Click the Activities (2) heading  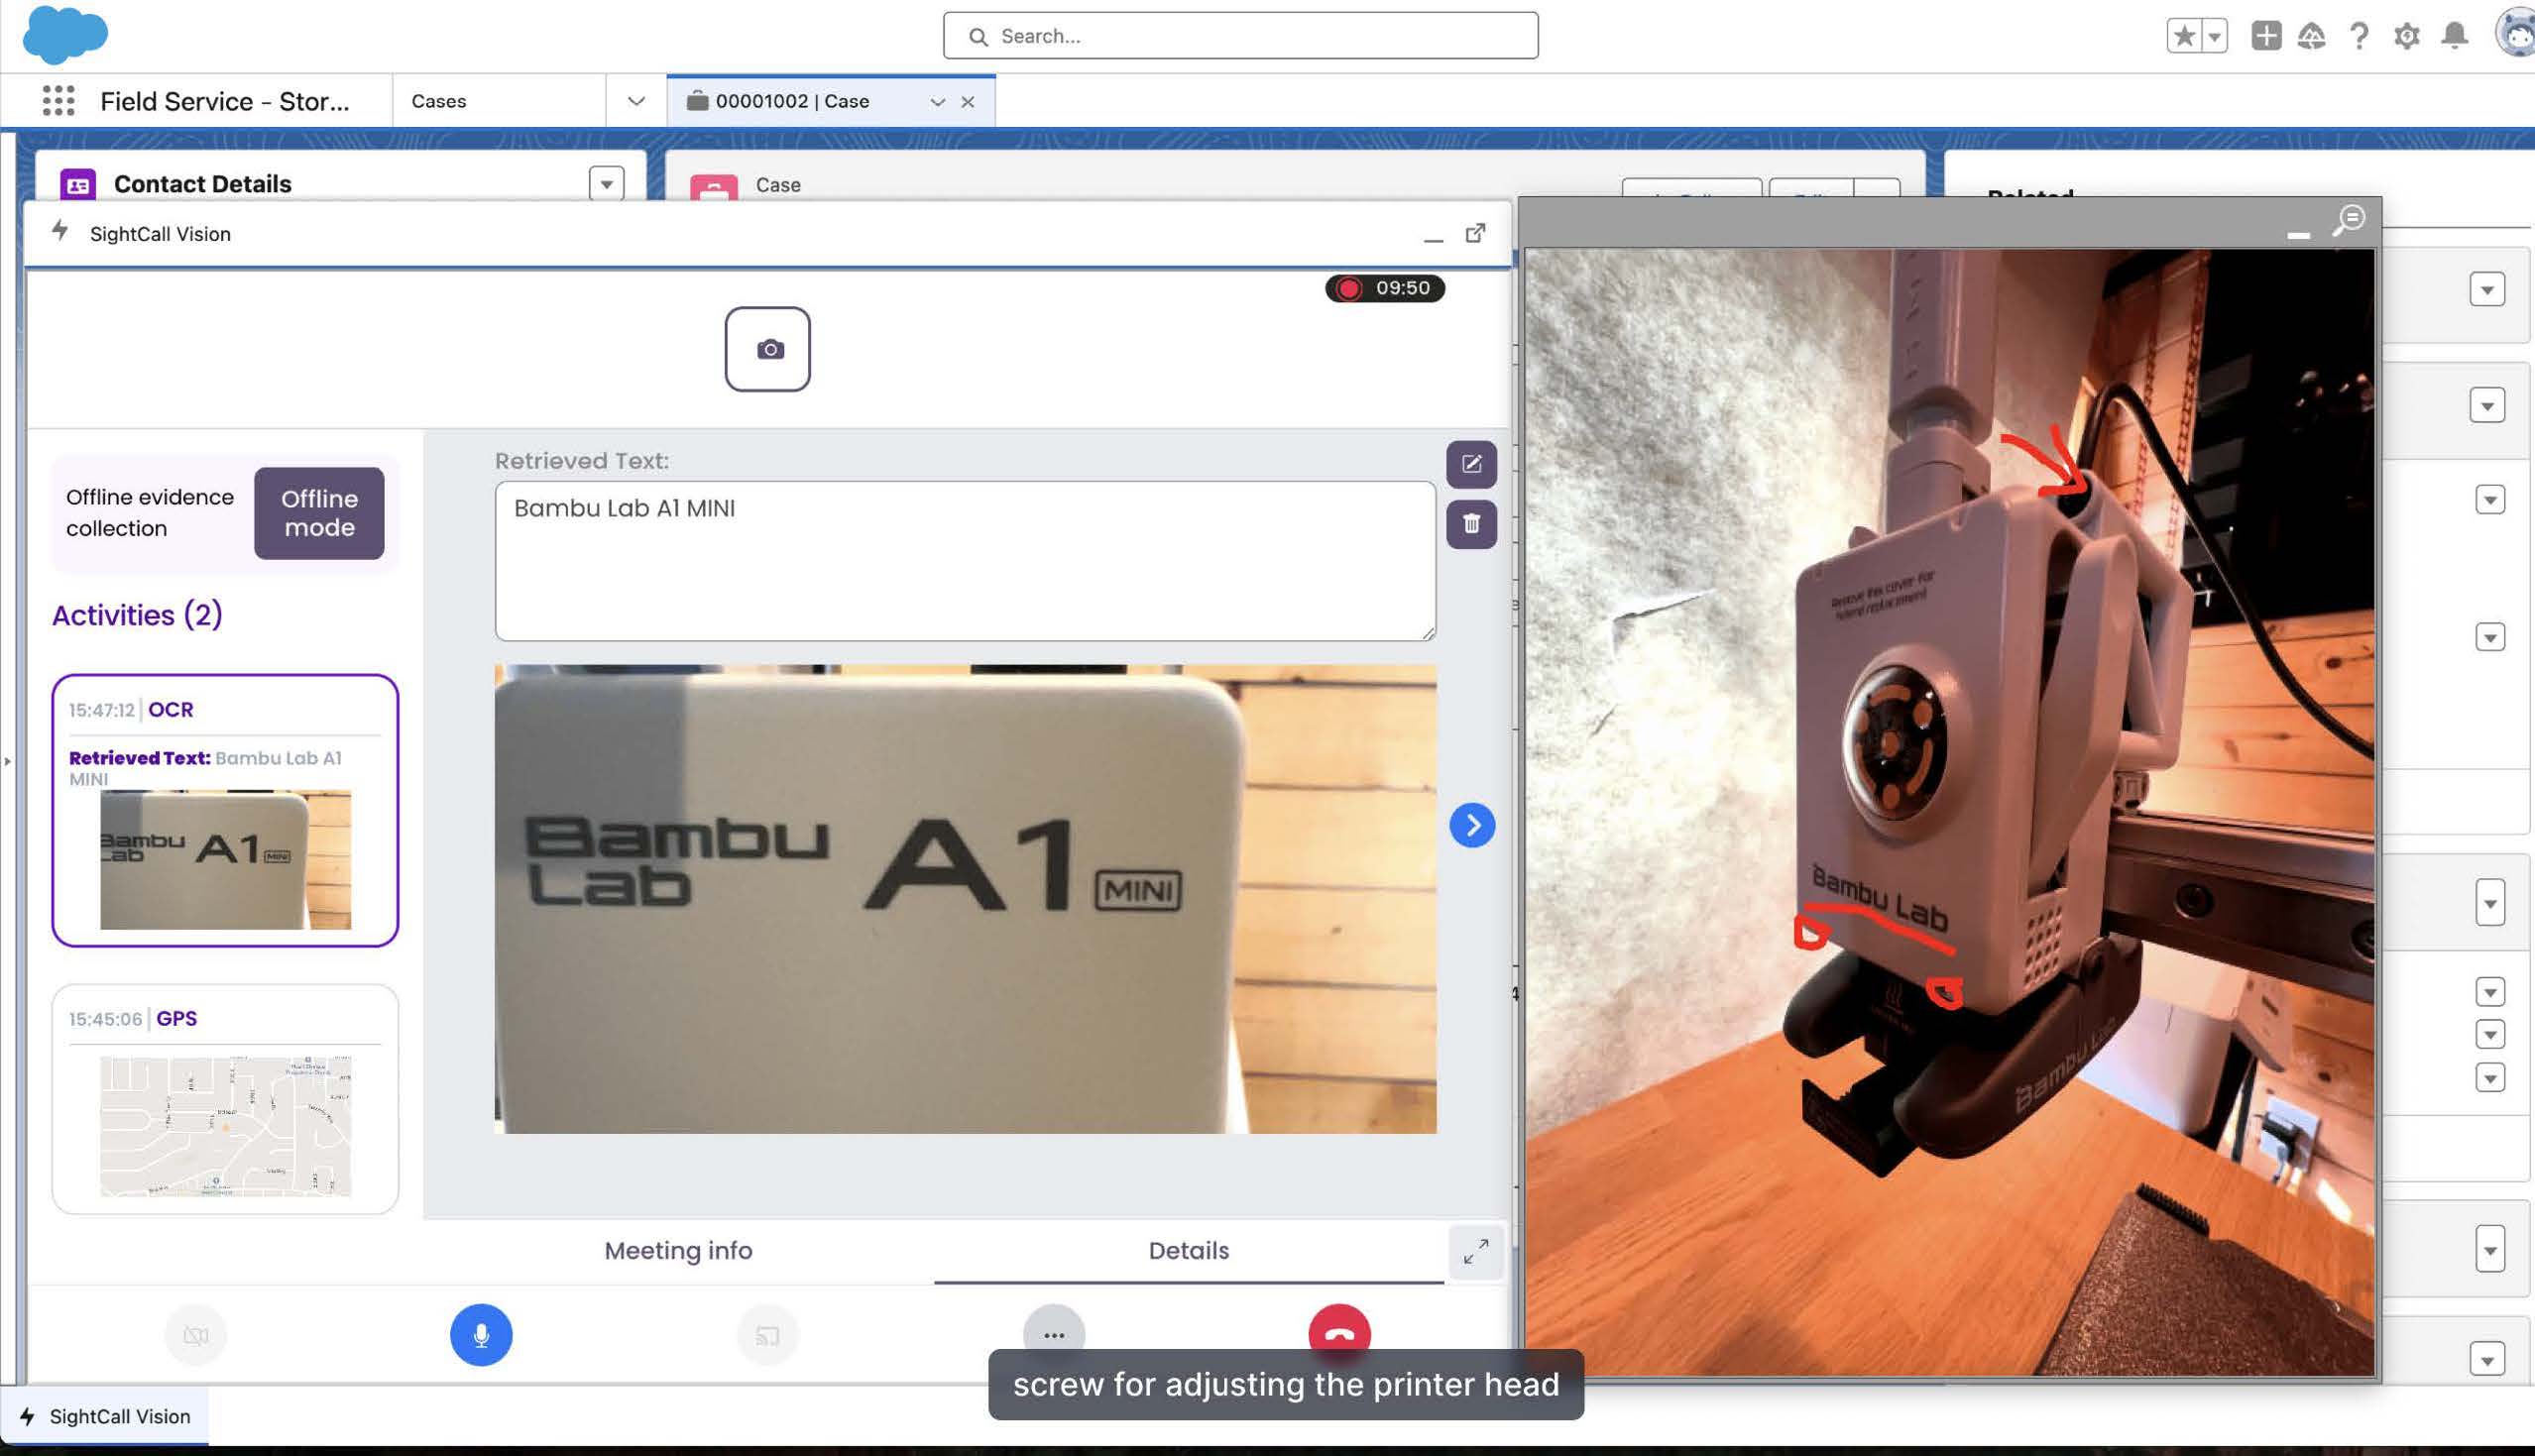tap(137, 614)
